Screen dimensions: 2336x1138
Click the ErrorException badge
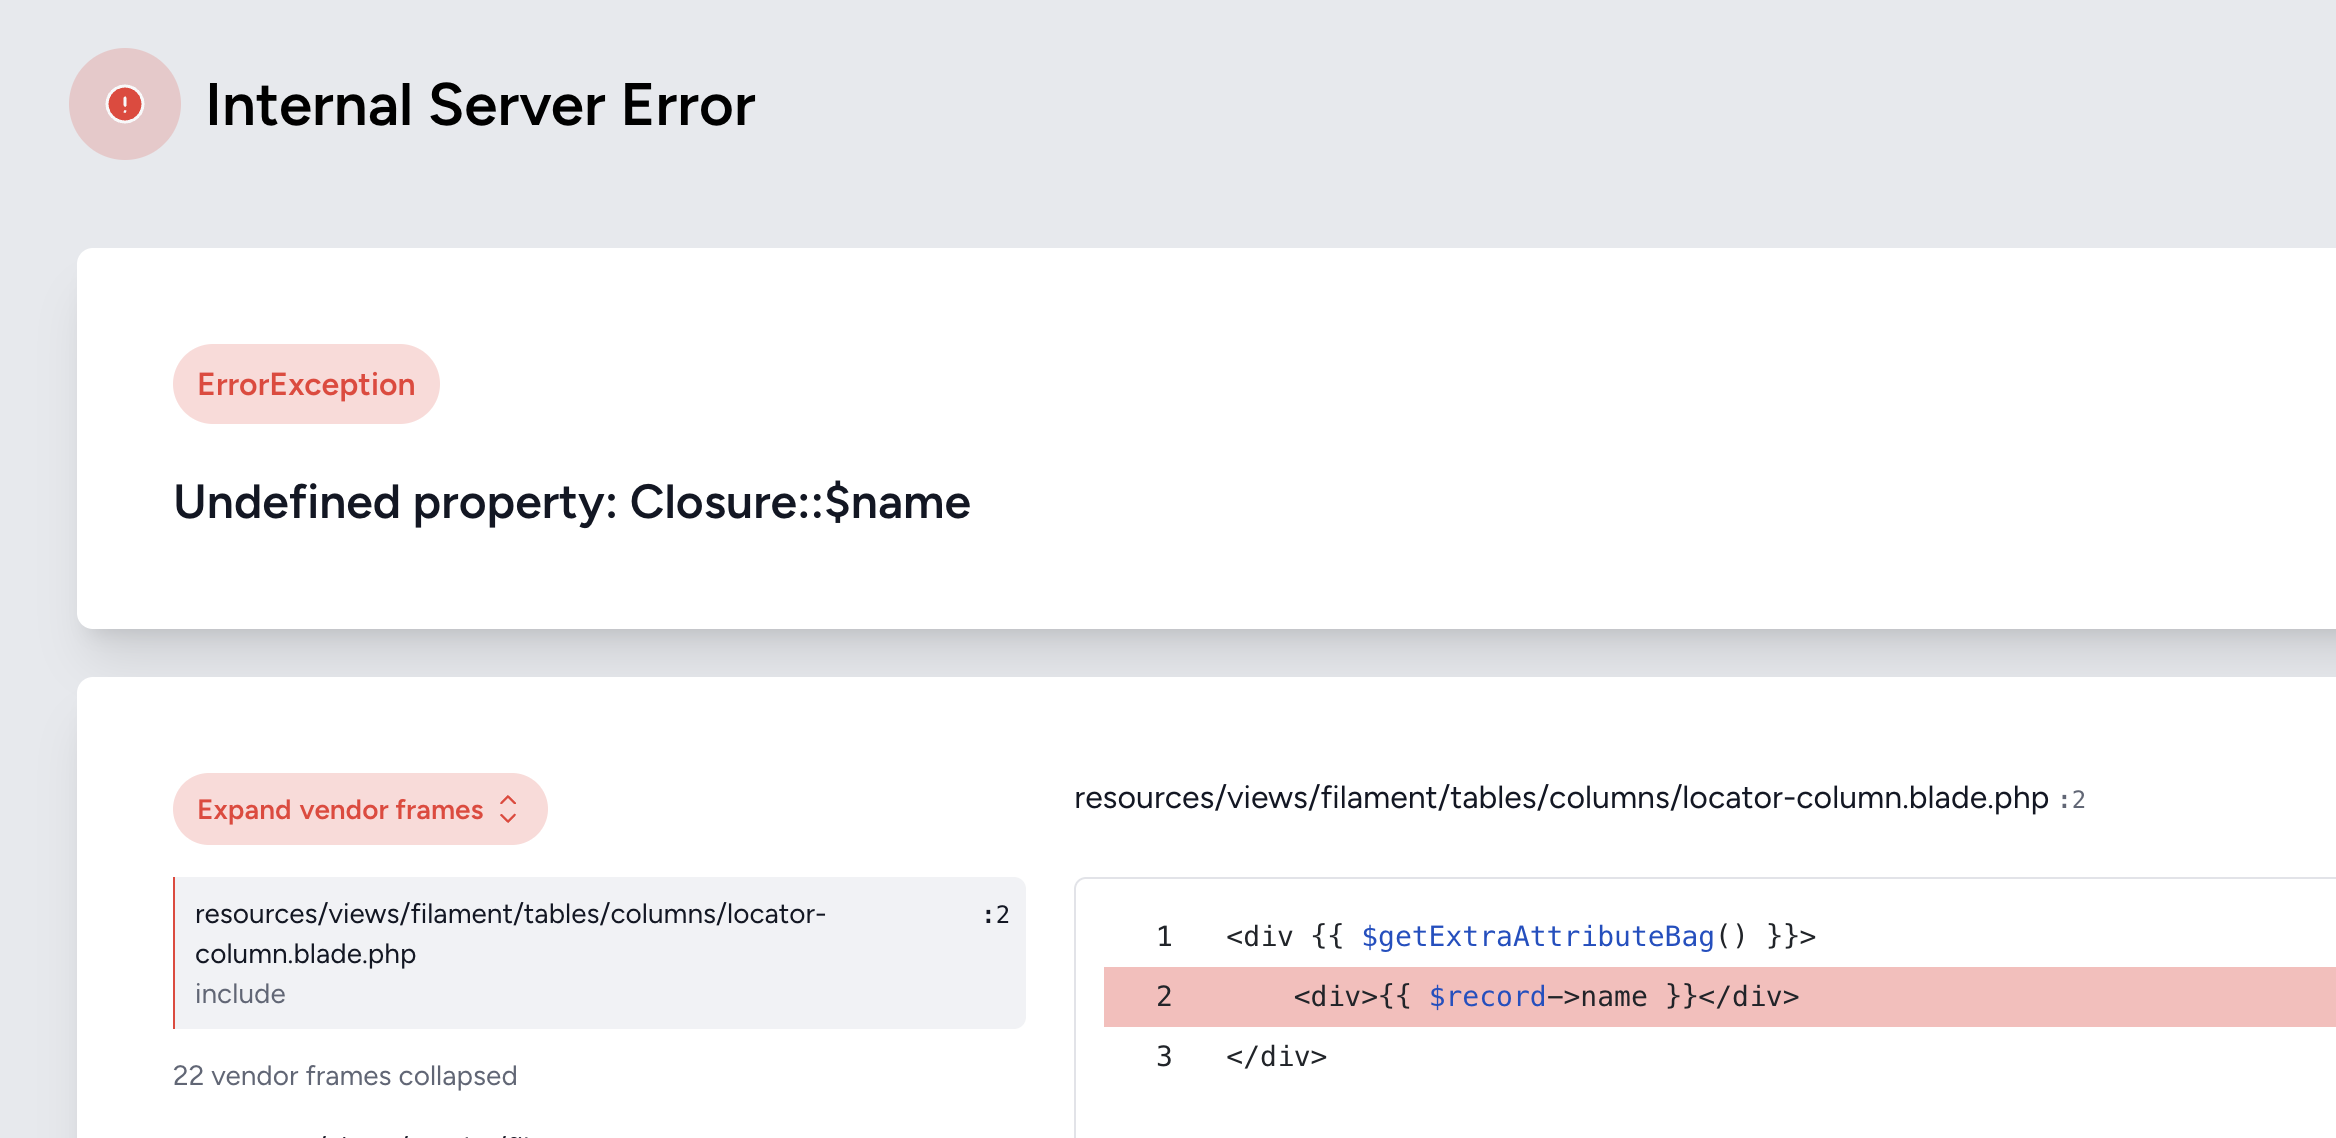tap(306, 385)
